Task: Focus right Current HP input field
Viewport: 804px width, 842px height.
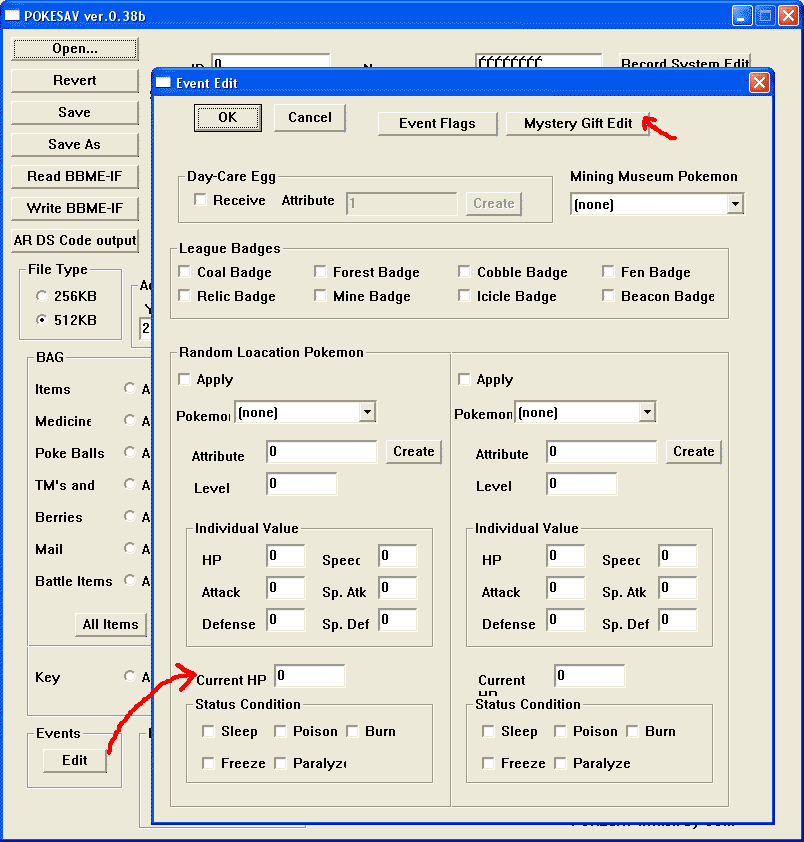Action: click(x=590, y=676)
